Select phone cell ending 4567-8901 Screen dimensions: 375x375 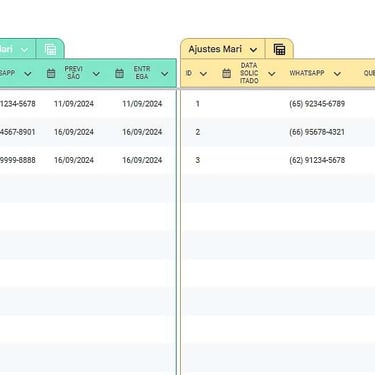point(17,132)
